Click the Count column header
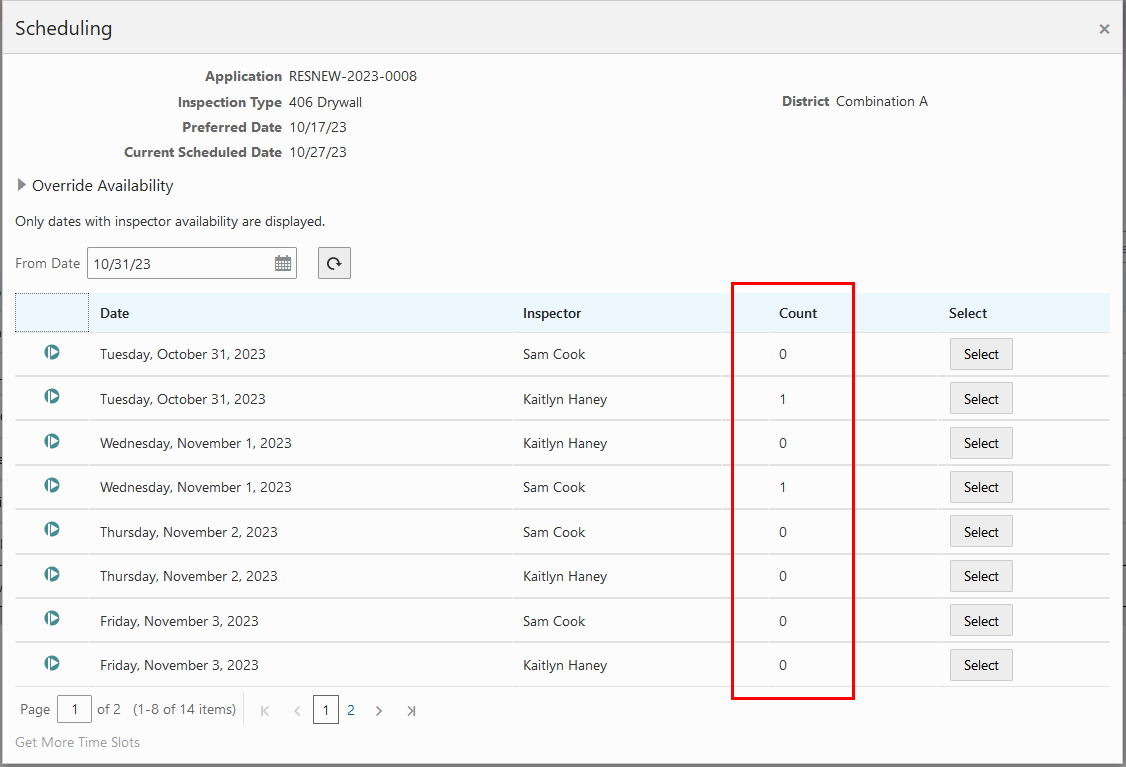The image size is (1126, 767). click(798, 313)
